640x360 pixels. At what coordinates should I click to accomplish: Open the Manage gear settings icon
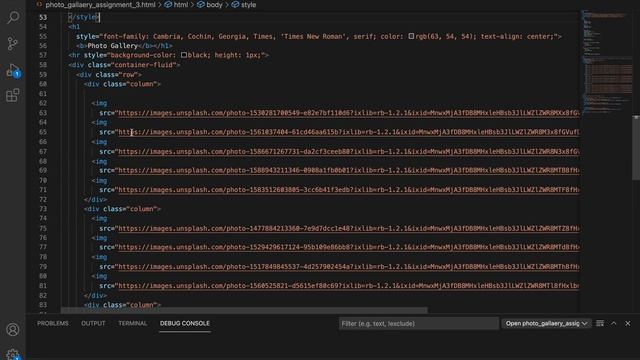13,354
